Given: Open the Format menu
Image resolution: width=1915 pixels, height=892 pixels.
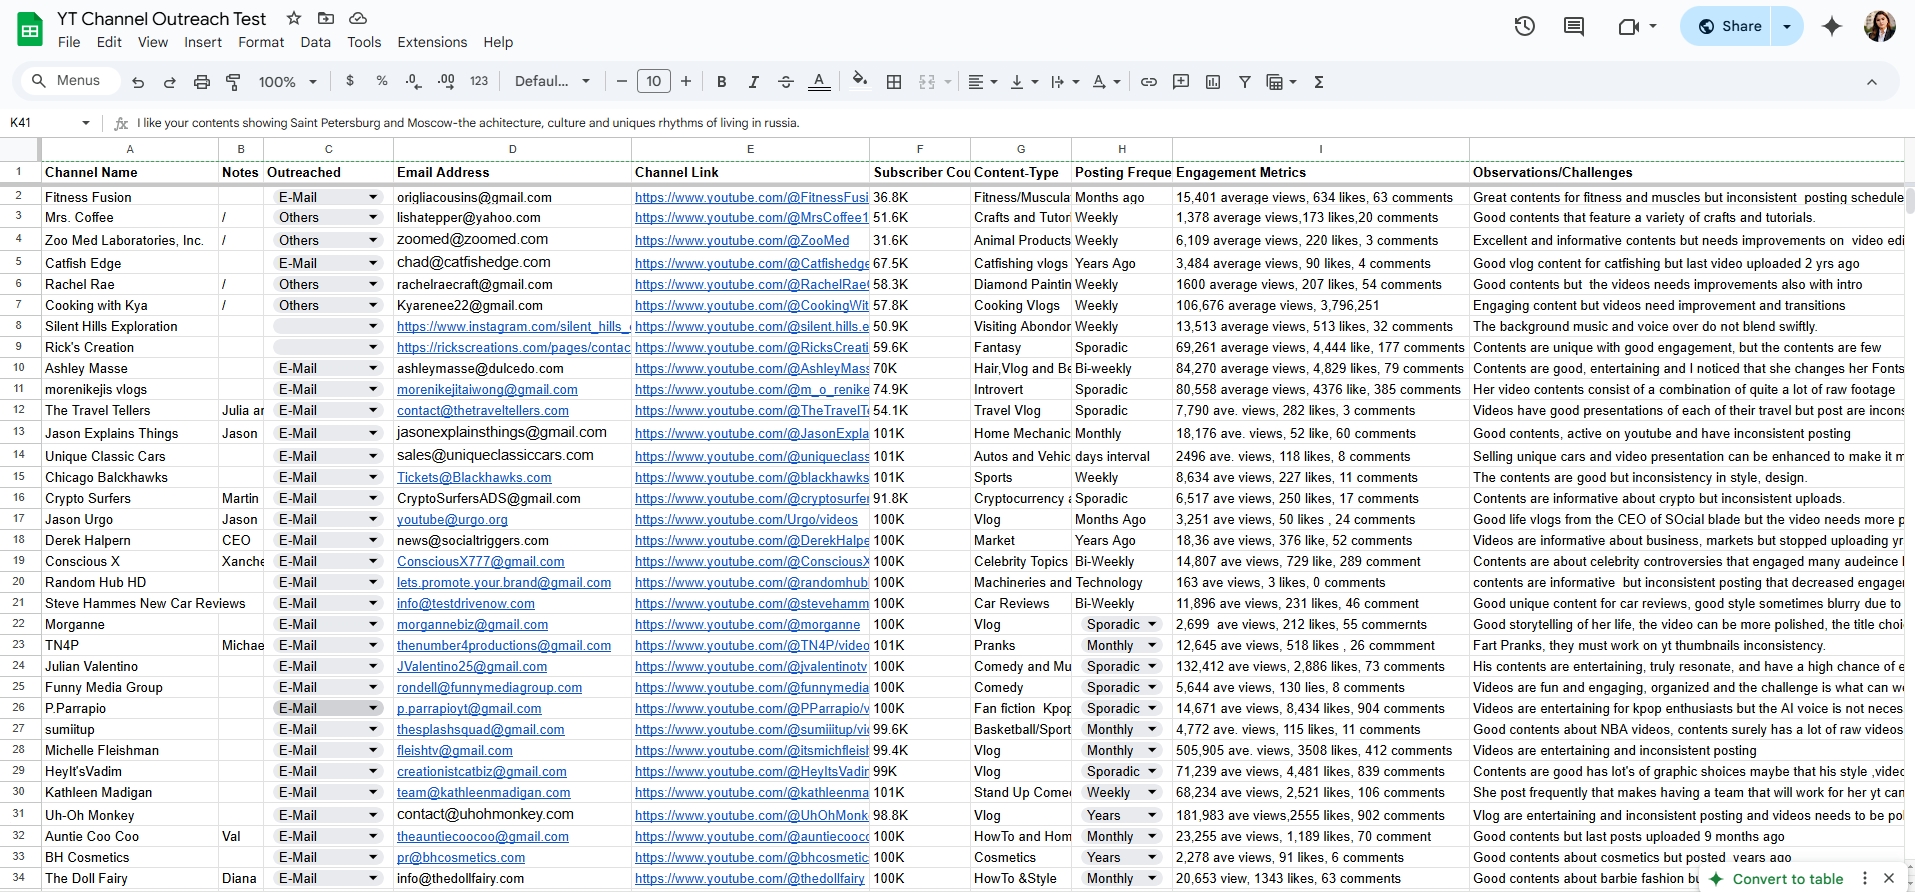Looking at the screenshot, I should click(261, 42).
